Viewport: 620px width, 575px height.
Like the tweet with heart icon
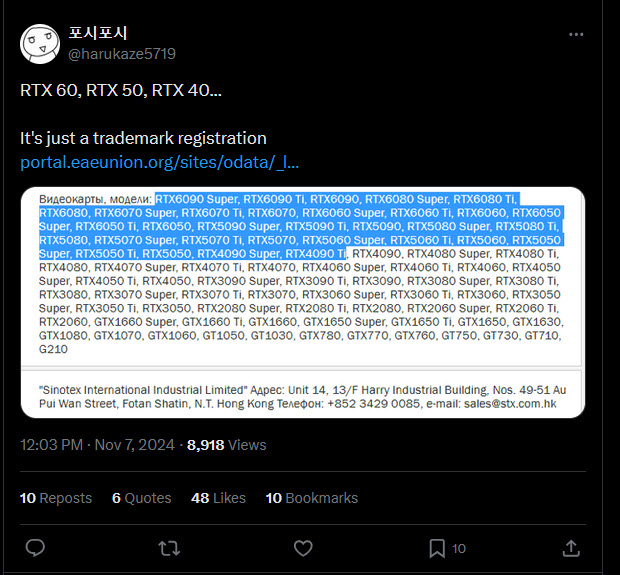pyautogui.click(x=303, y=548)
